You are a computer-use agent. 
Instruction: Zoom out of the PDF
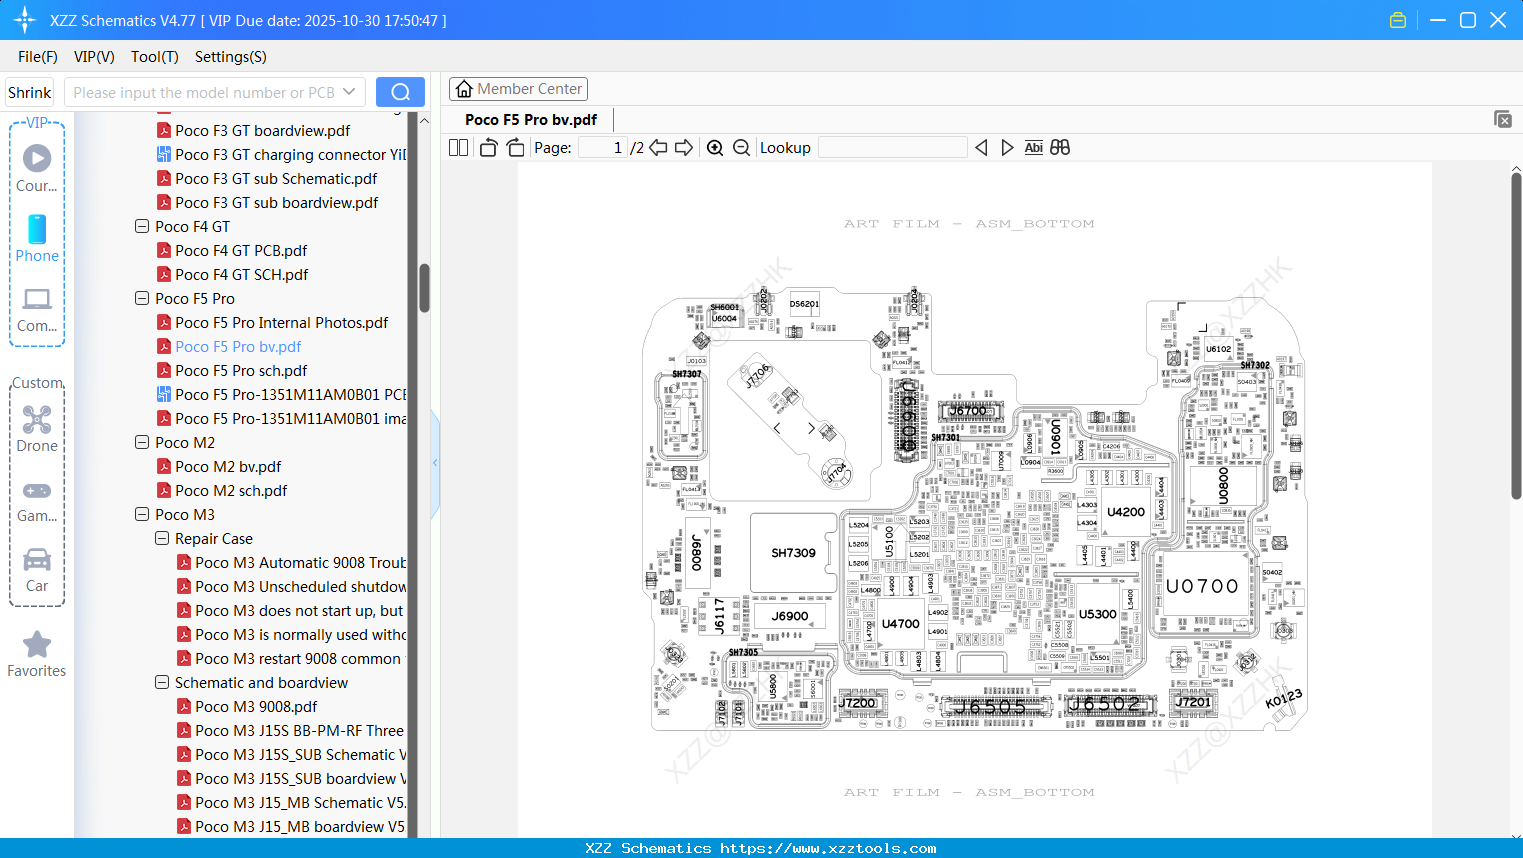(x=741, y=148)
